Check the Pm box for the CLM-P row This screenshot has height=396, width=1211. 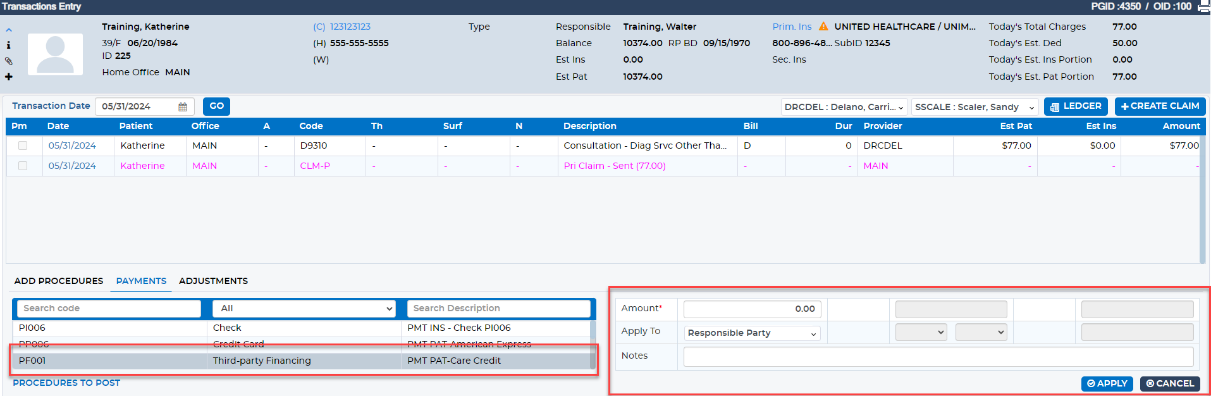point(22,166)
